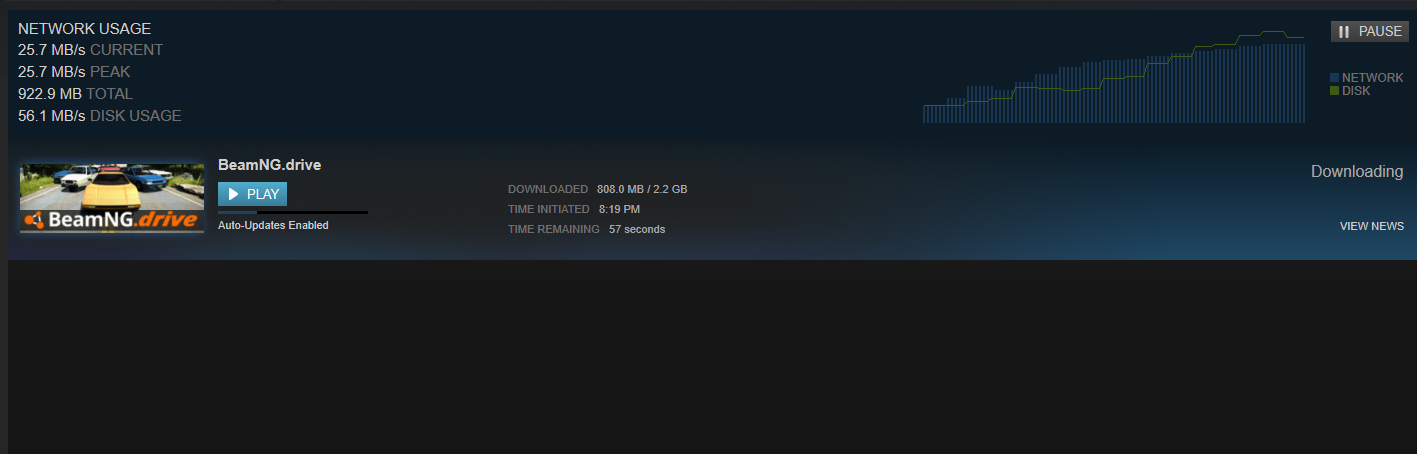Screen dimensions: 1417x454
Task: Click the blue Network legend swatch
Action: coord(1334,78)
